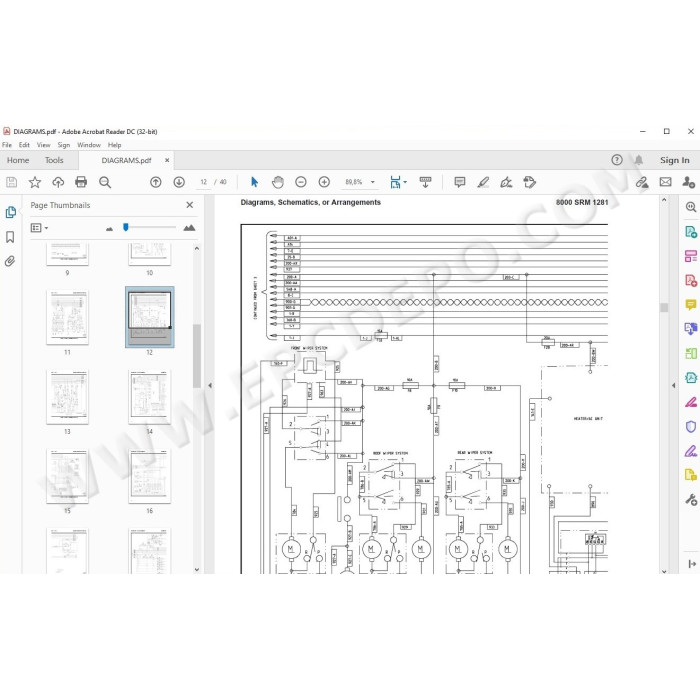700x700 pixels.
Task: Click the Sign In link
Action: pos(675,160)
